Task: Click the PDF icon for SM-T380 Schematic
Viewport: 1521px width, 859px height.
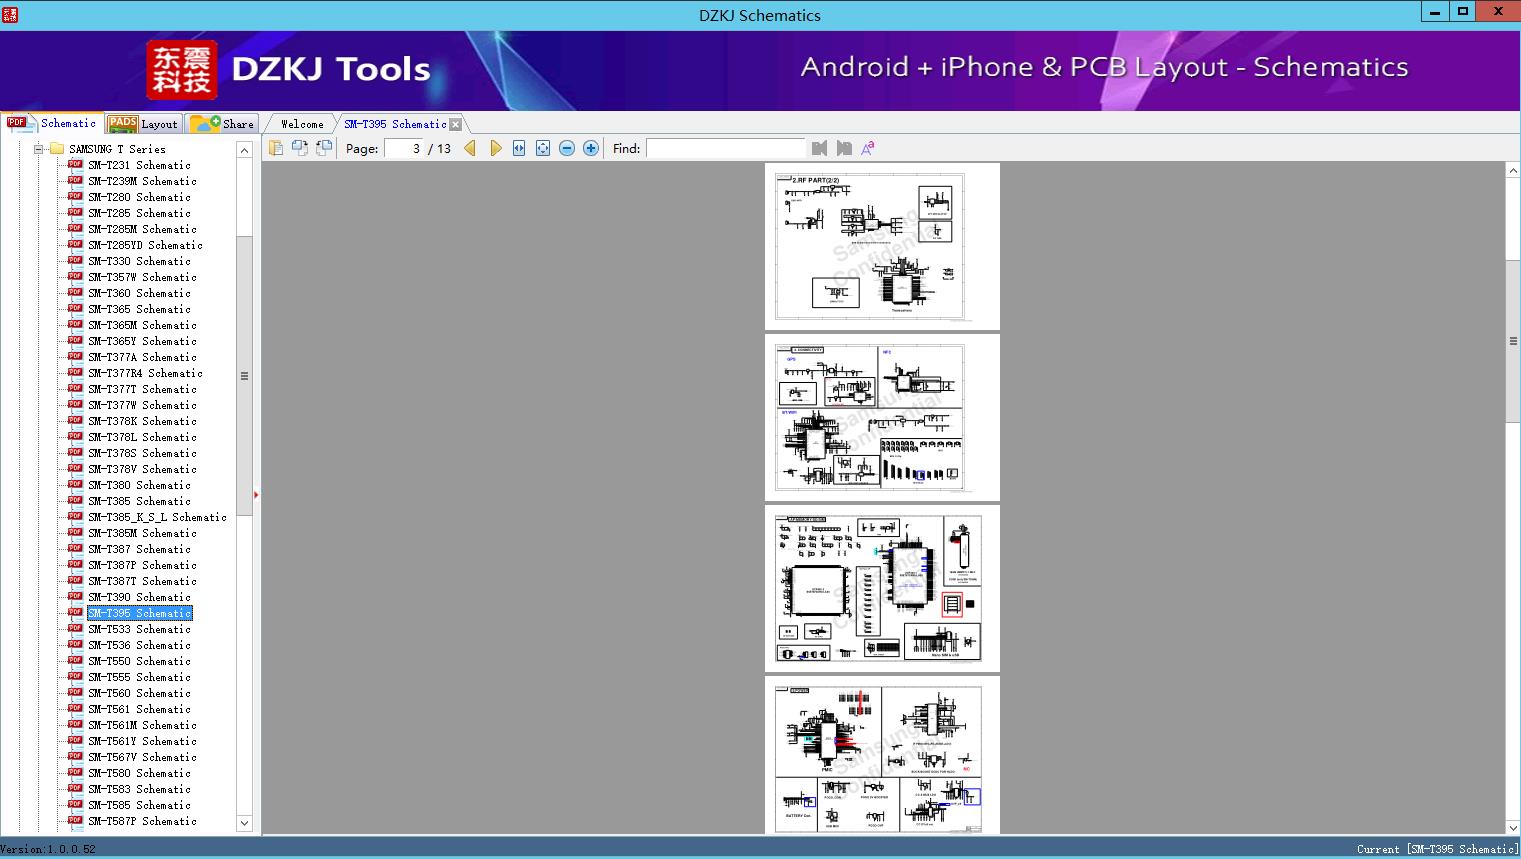Action: click(x=75, y=484)
